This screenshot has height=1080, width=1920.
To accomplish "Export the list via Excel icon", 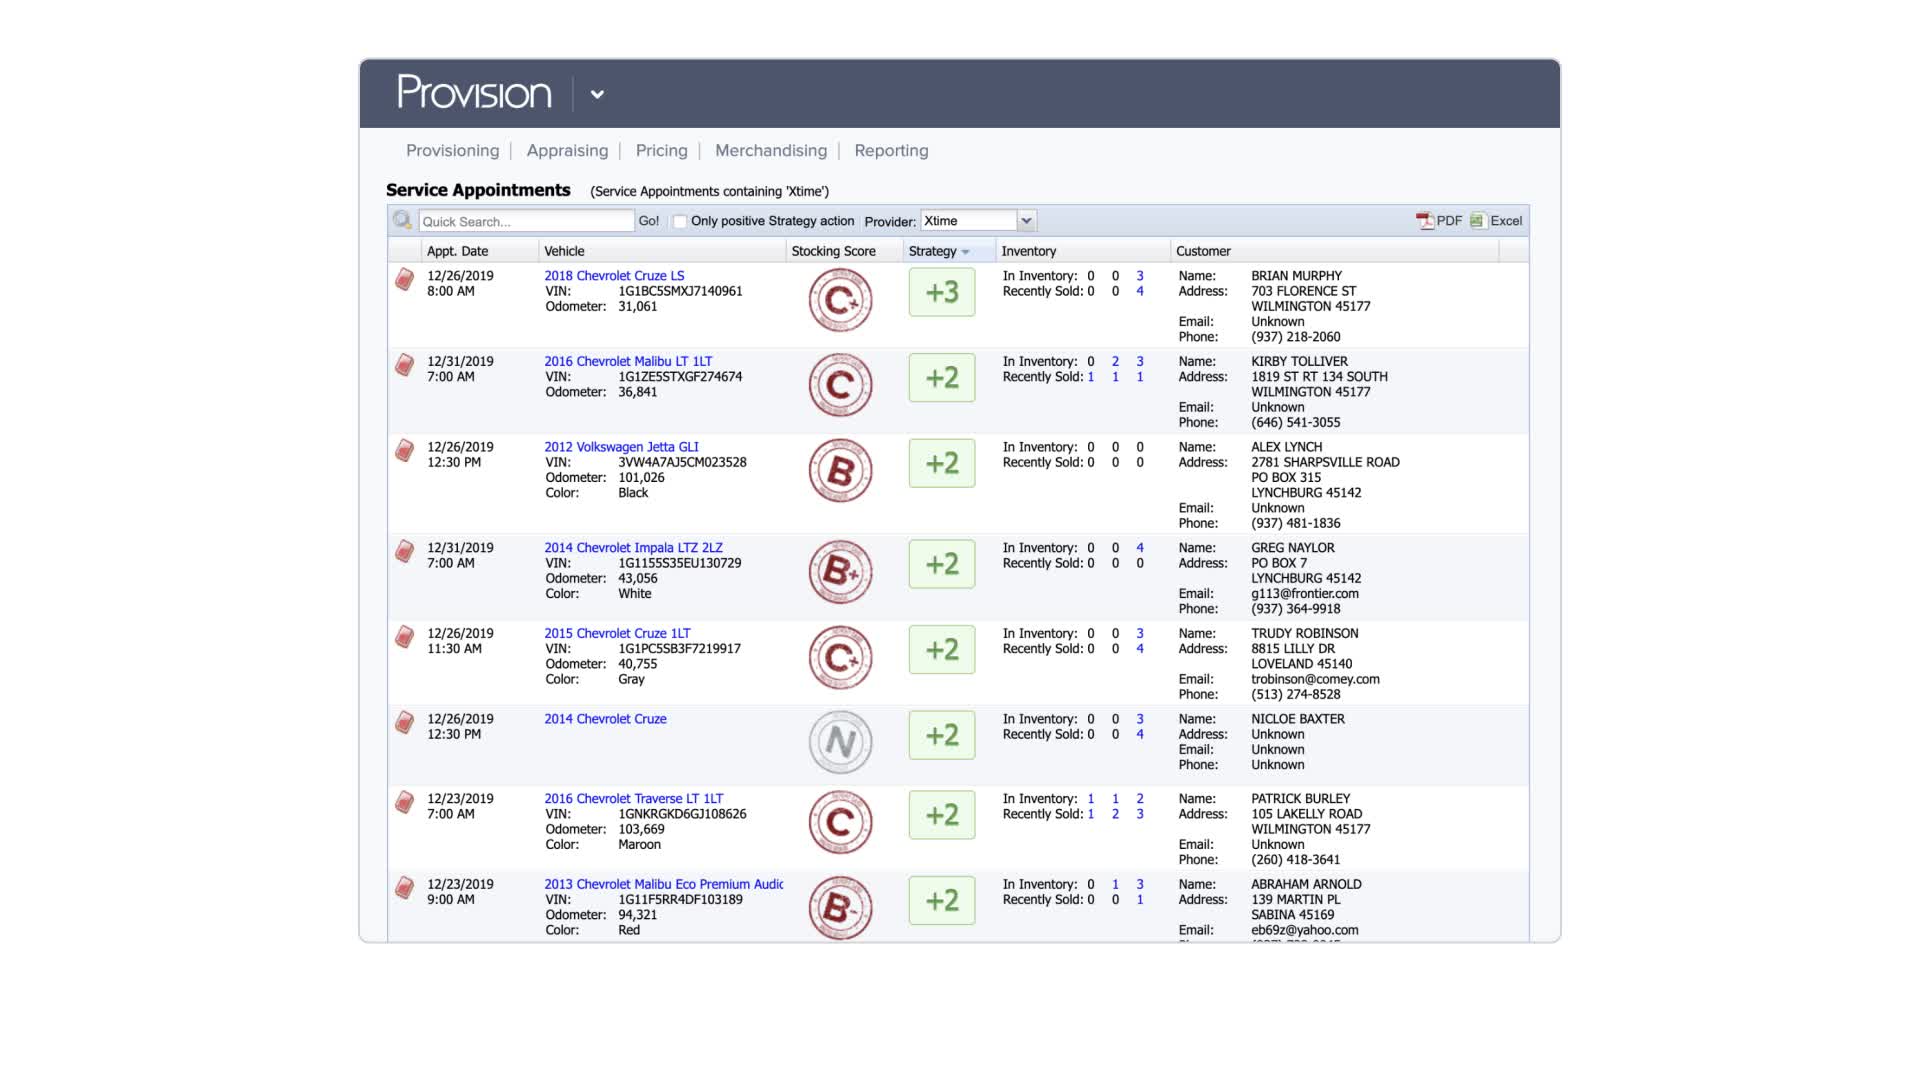I will coord(1477,221).
